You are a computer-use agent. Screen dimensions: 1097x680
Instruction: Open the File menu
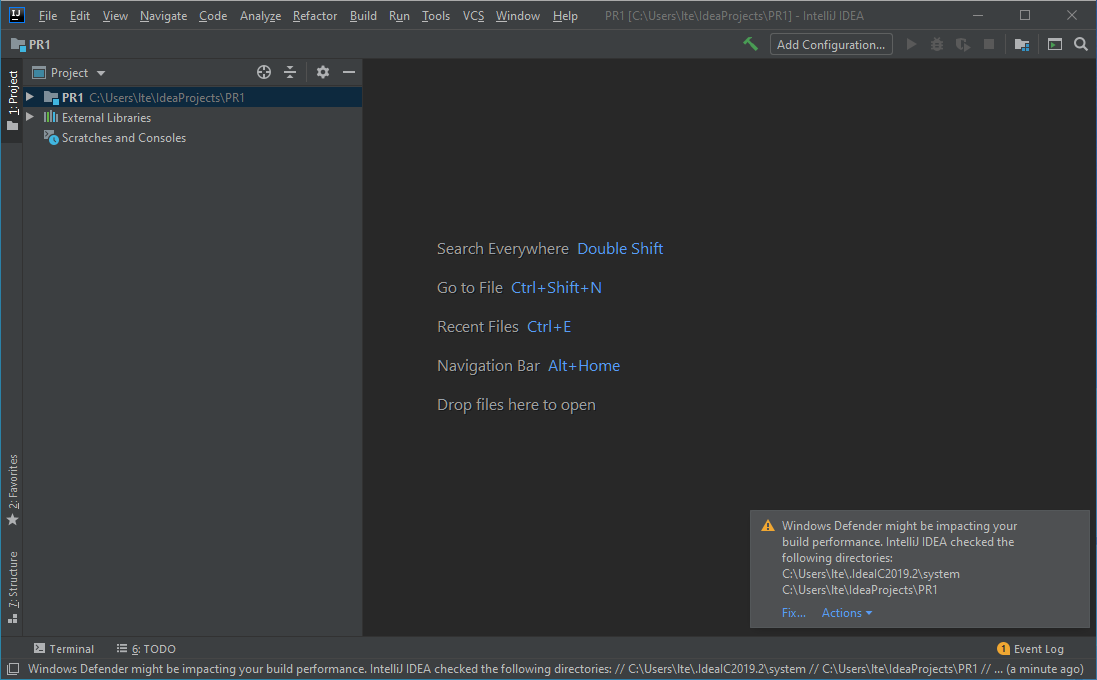pyautogui.click(x=48, y=15)
